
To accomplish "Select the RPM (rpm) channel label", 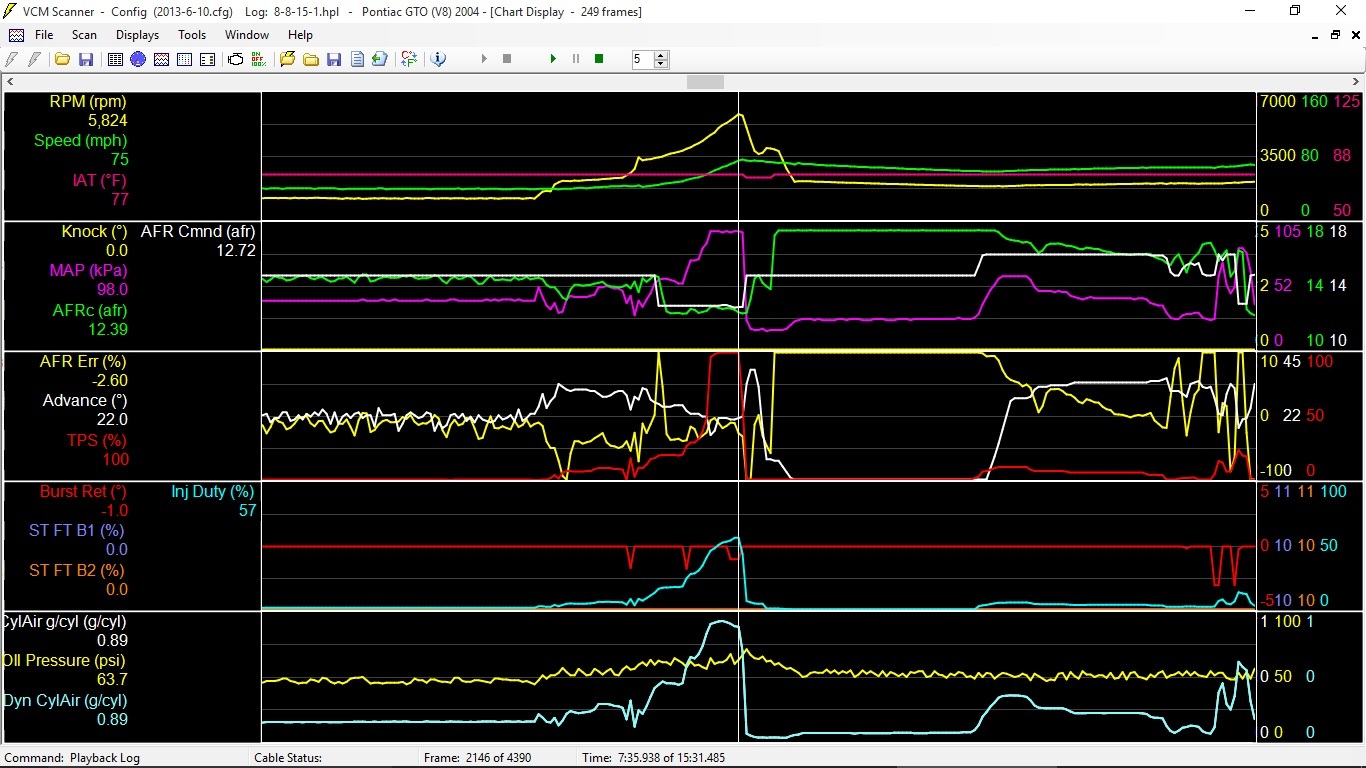I will (88, 101).
